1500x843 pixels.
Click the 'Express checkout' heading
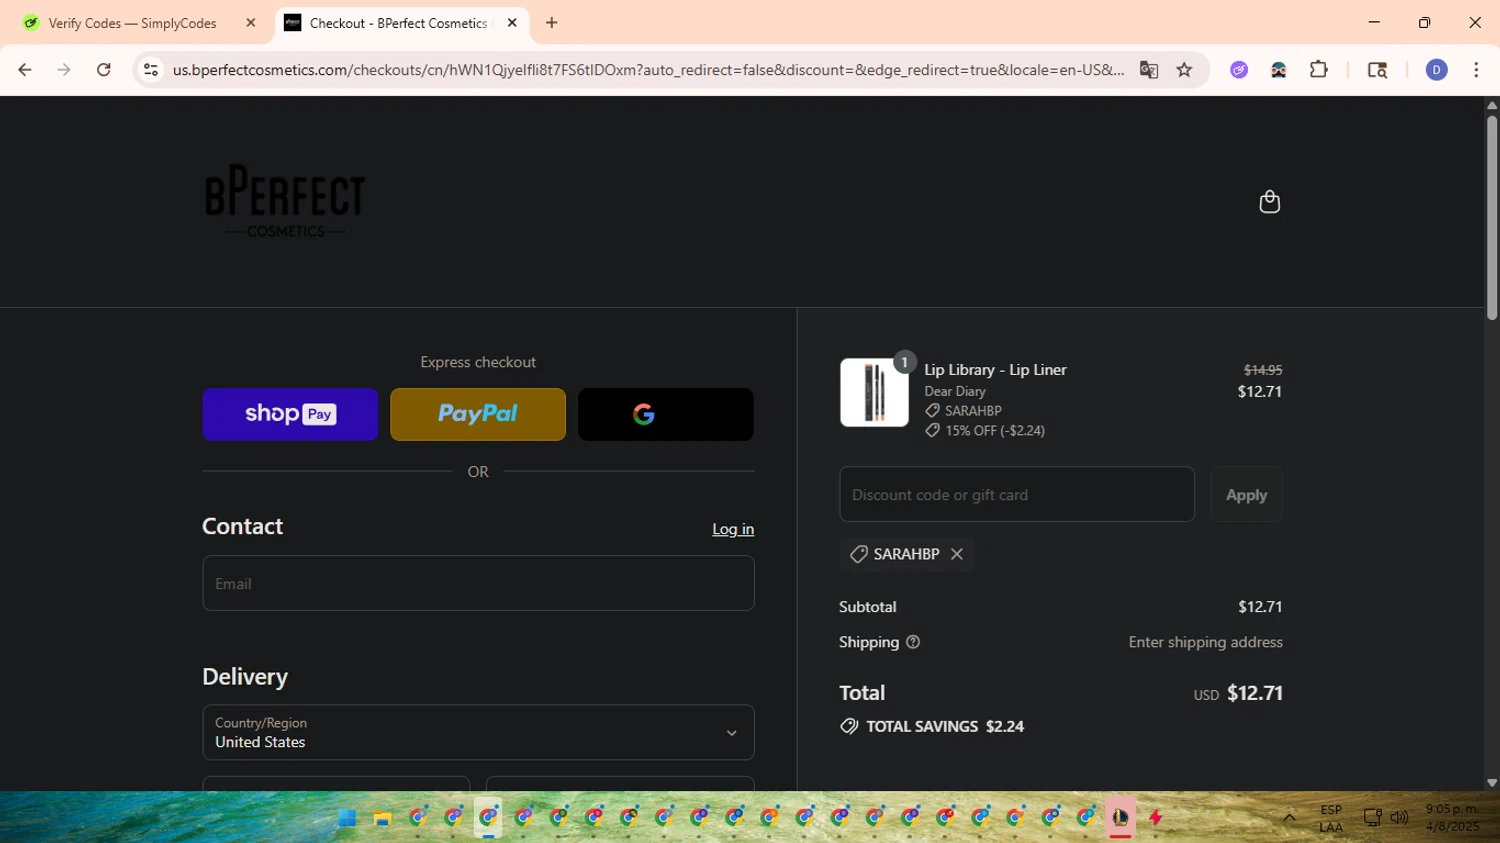(478, 362)
